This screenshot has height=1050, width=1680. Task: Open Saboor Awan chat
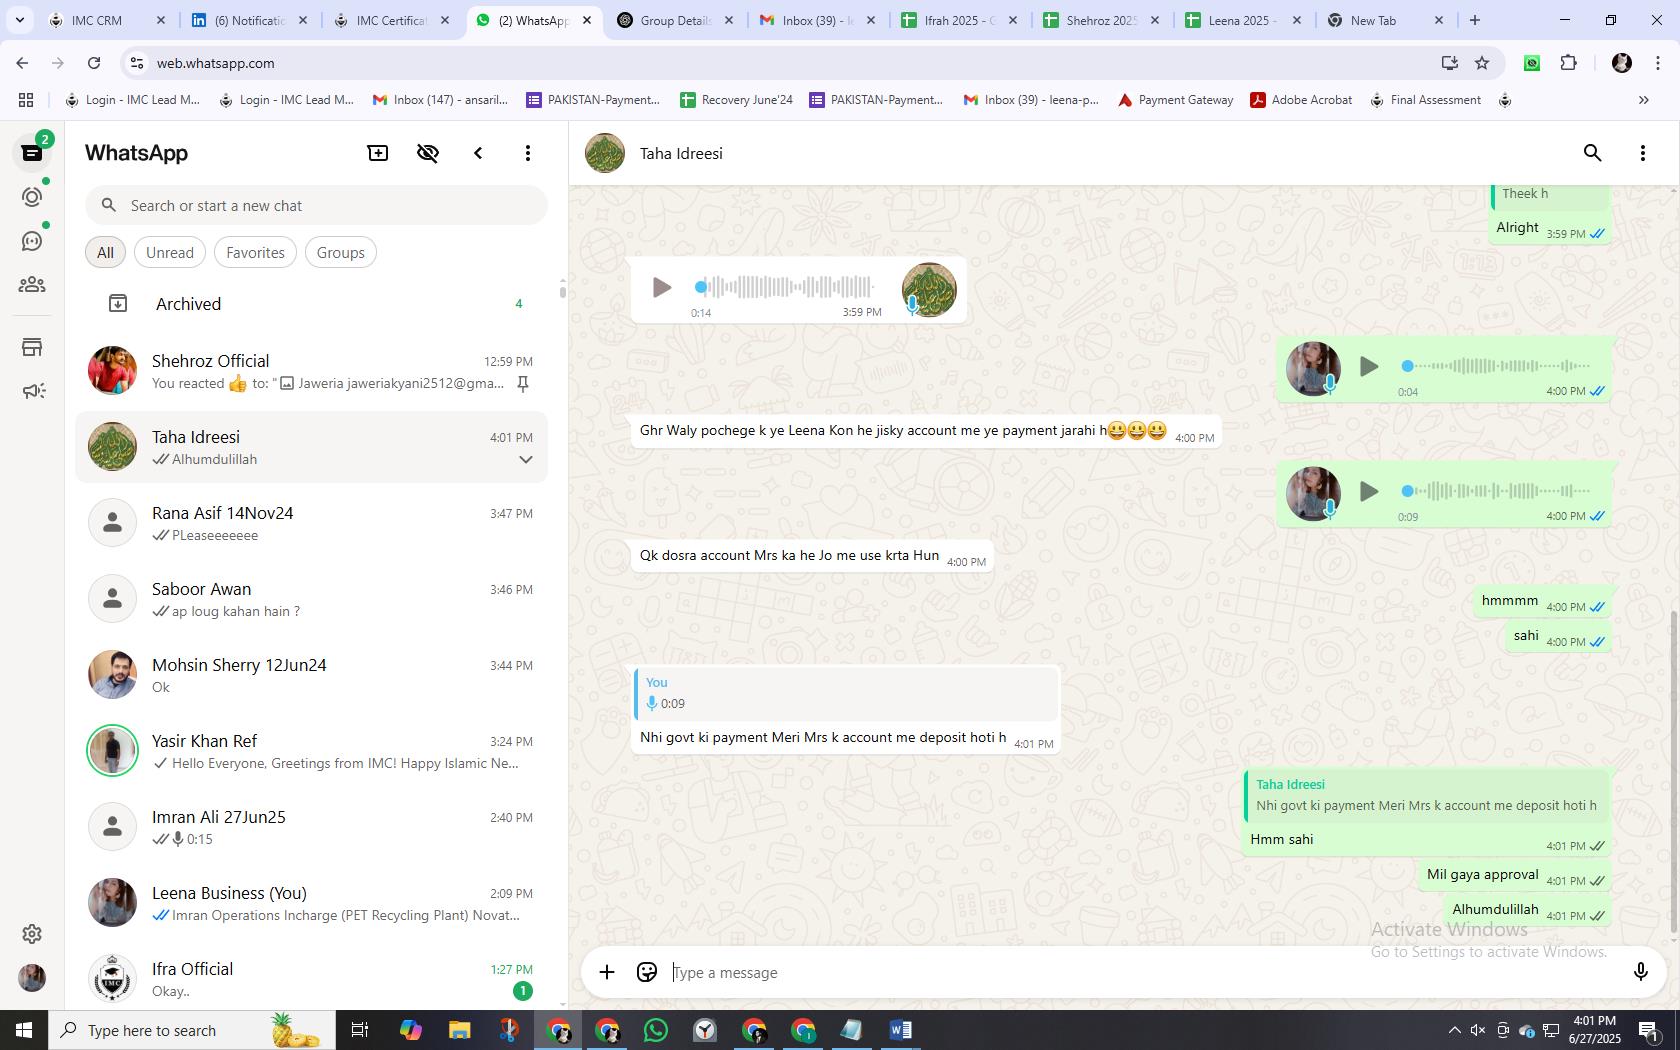[312, 599]
